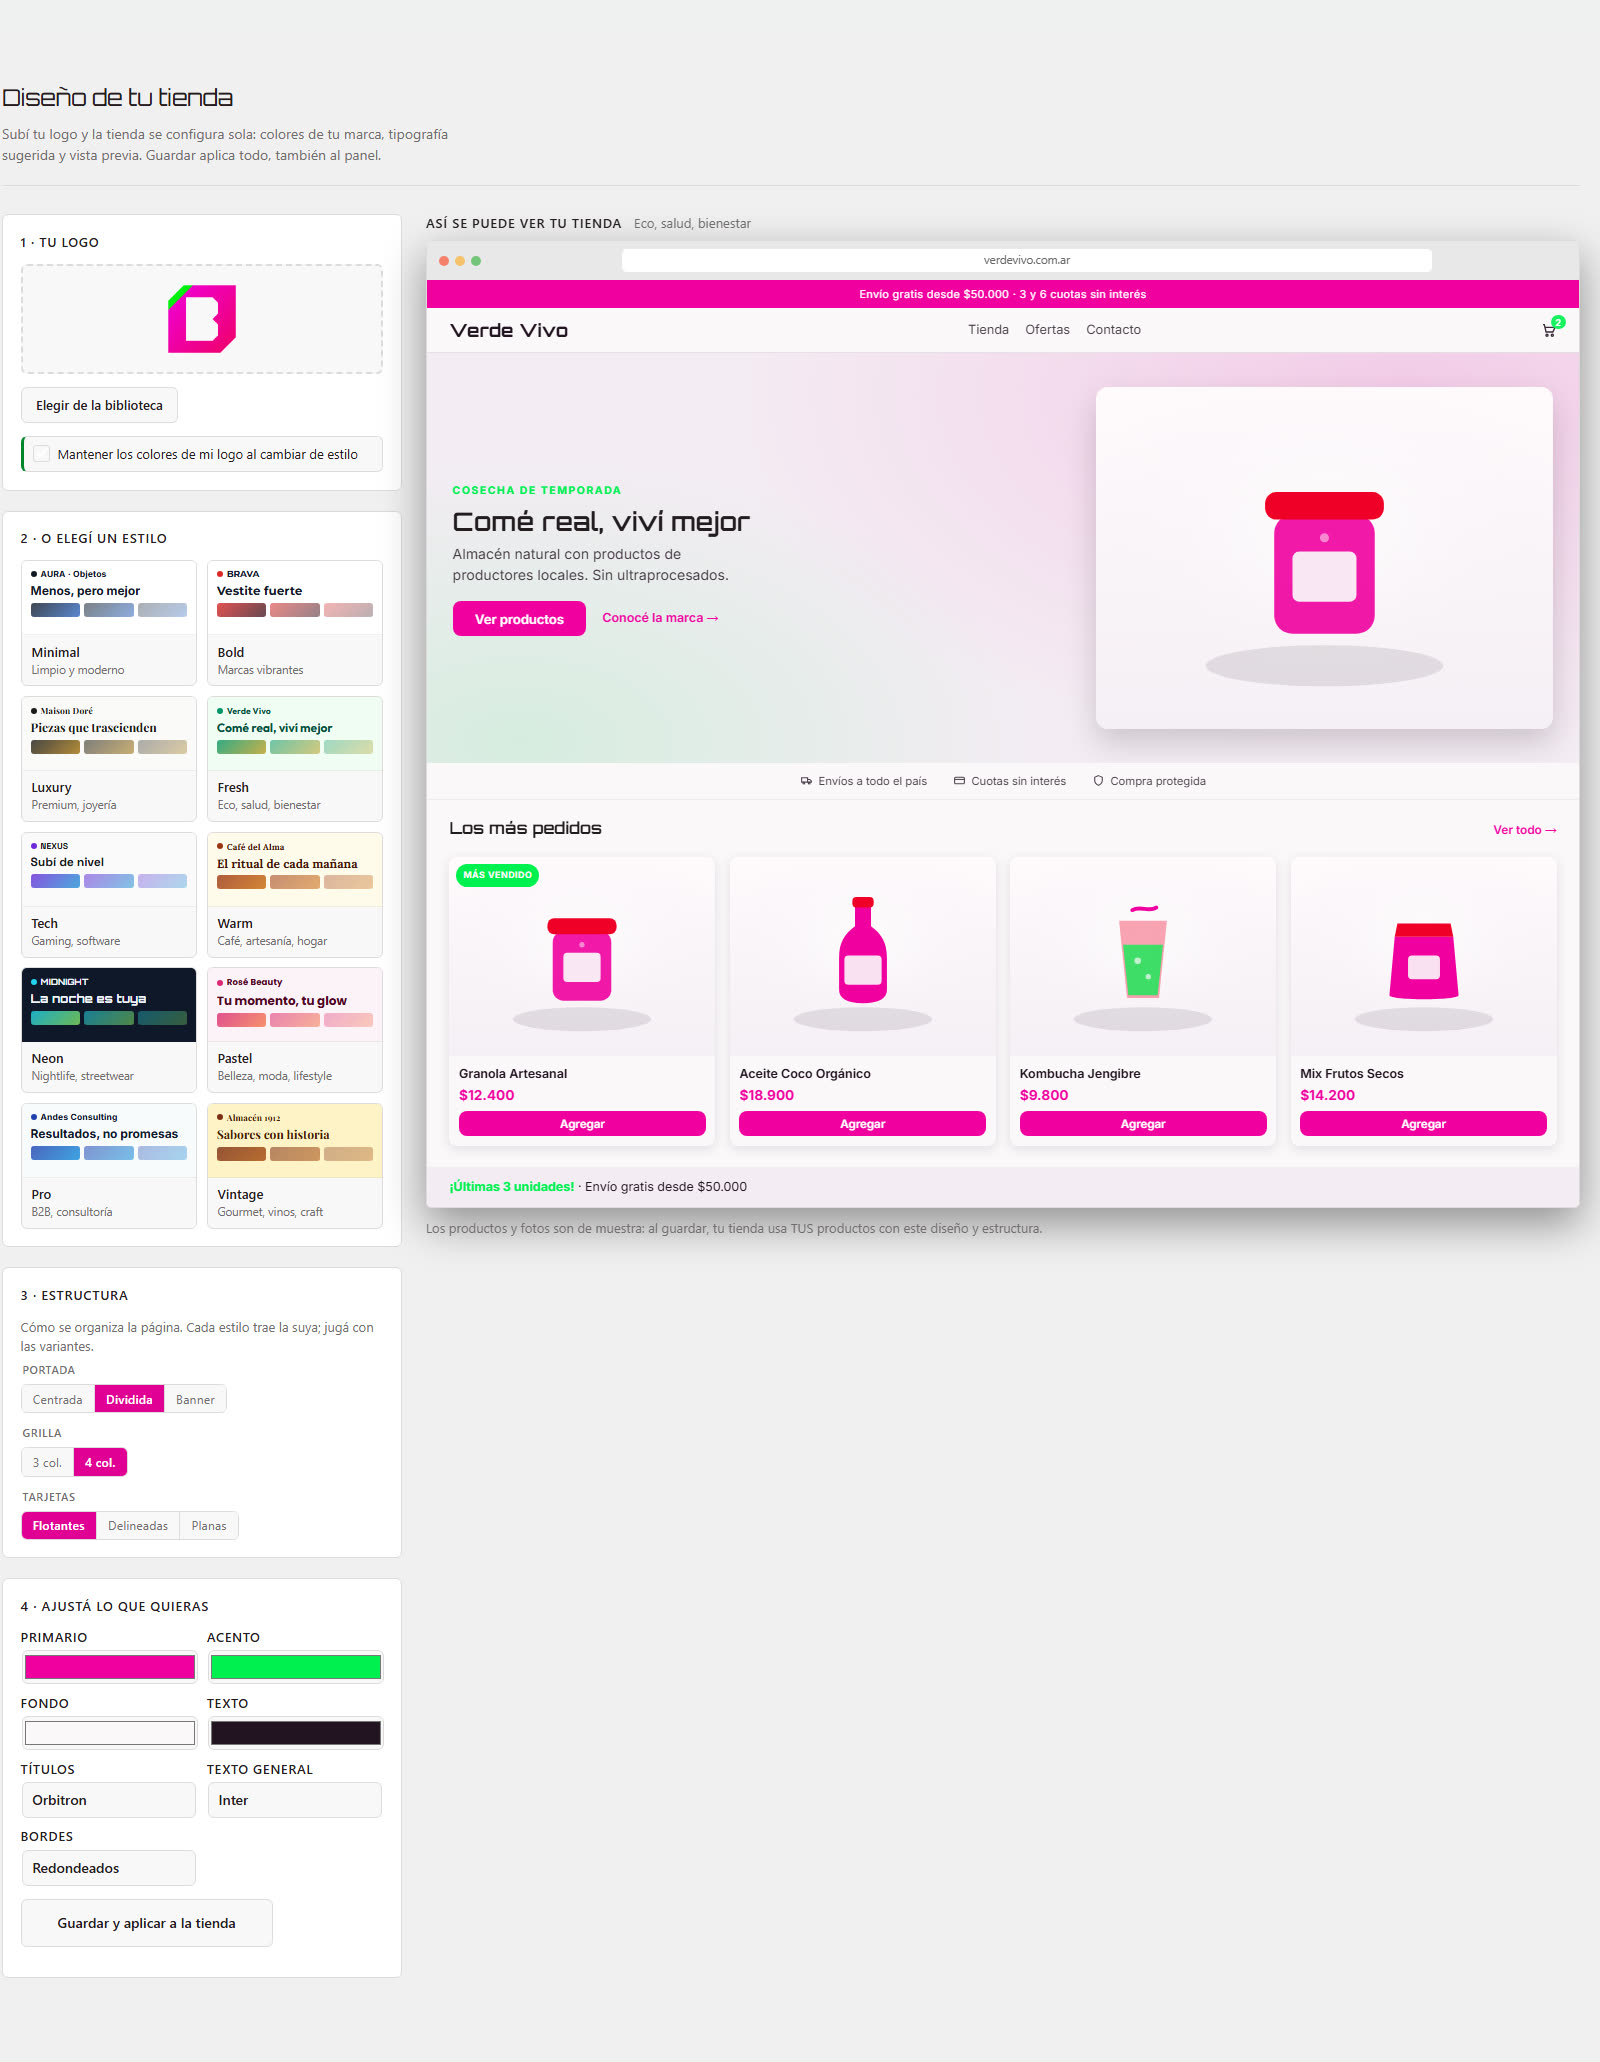Viewport: 1600px width, 2062px height.
Task: Add Kombucha Jengibre with Agregar button
Action: [x=1143, y=1124]
